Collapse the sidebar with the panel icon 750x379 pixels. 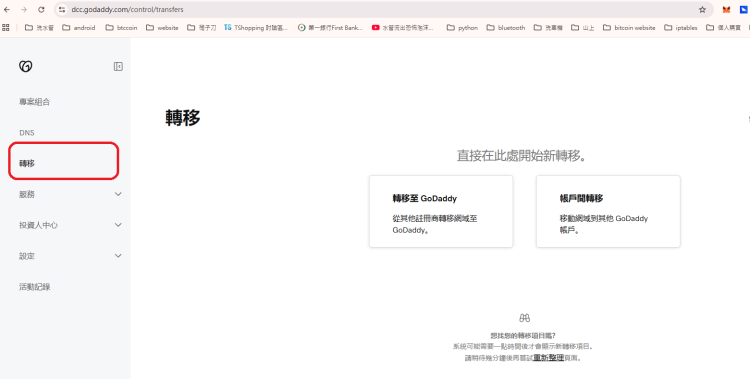pos(118,67)
